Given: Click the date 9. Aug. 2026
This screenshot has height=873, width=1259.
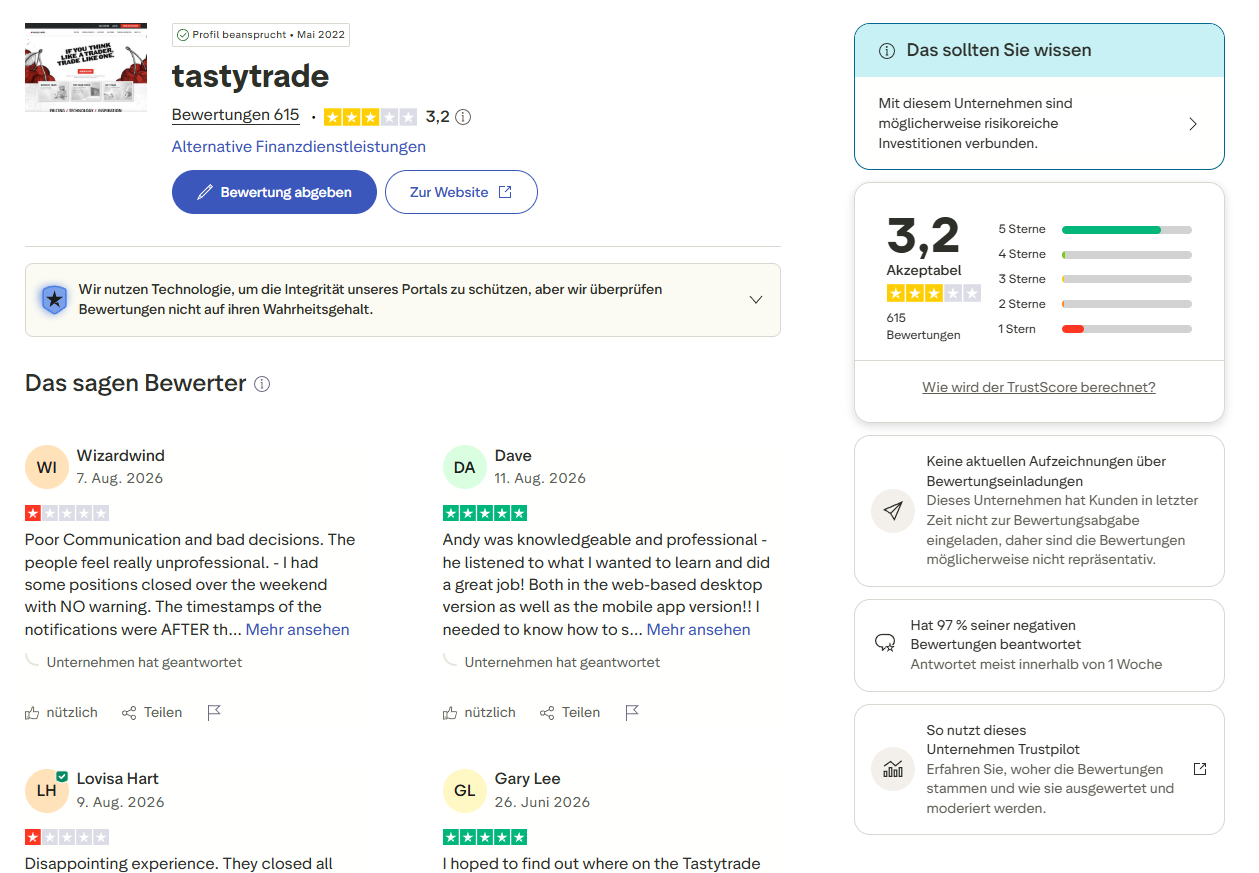Looking at the screenshot, I should coord(121,802).
